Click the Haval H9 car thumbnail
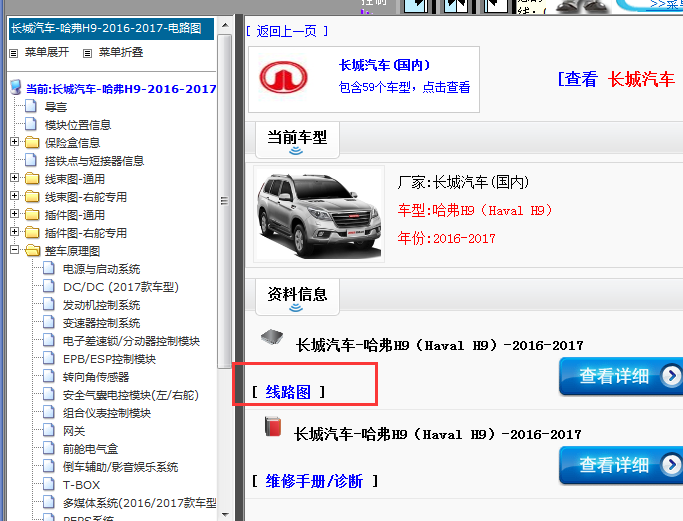 (319, 214)
